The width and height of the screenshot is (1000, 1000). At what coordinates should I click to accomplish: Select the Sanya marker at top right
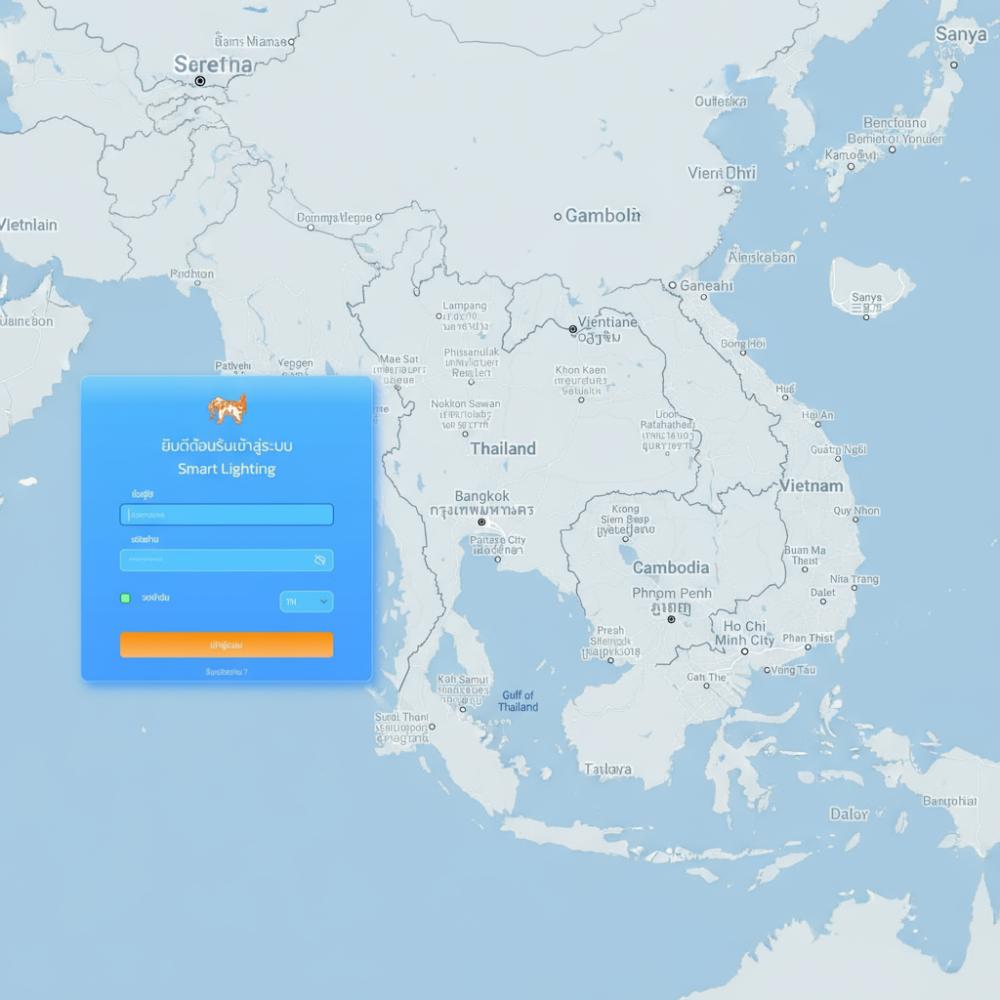(954, 64)
